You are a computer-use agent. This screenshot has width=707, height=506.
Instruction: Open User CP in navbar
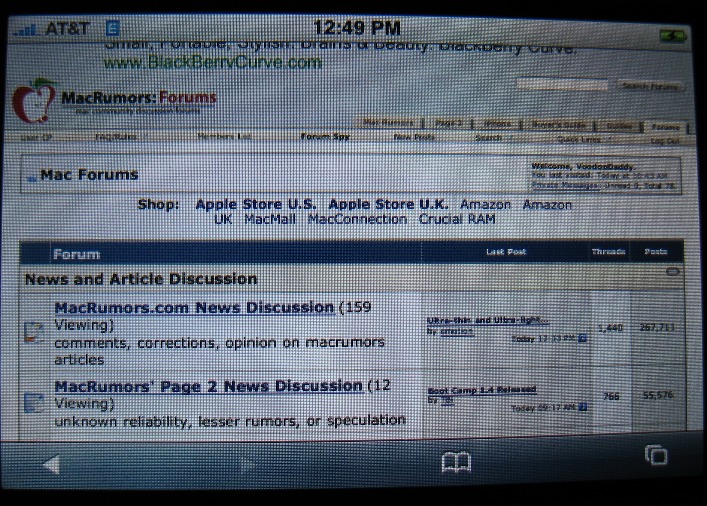pyautogui.click(x=36, y=137)
